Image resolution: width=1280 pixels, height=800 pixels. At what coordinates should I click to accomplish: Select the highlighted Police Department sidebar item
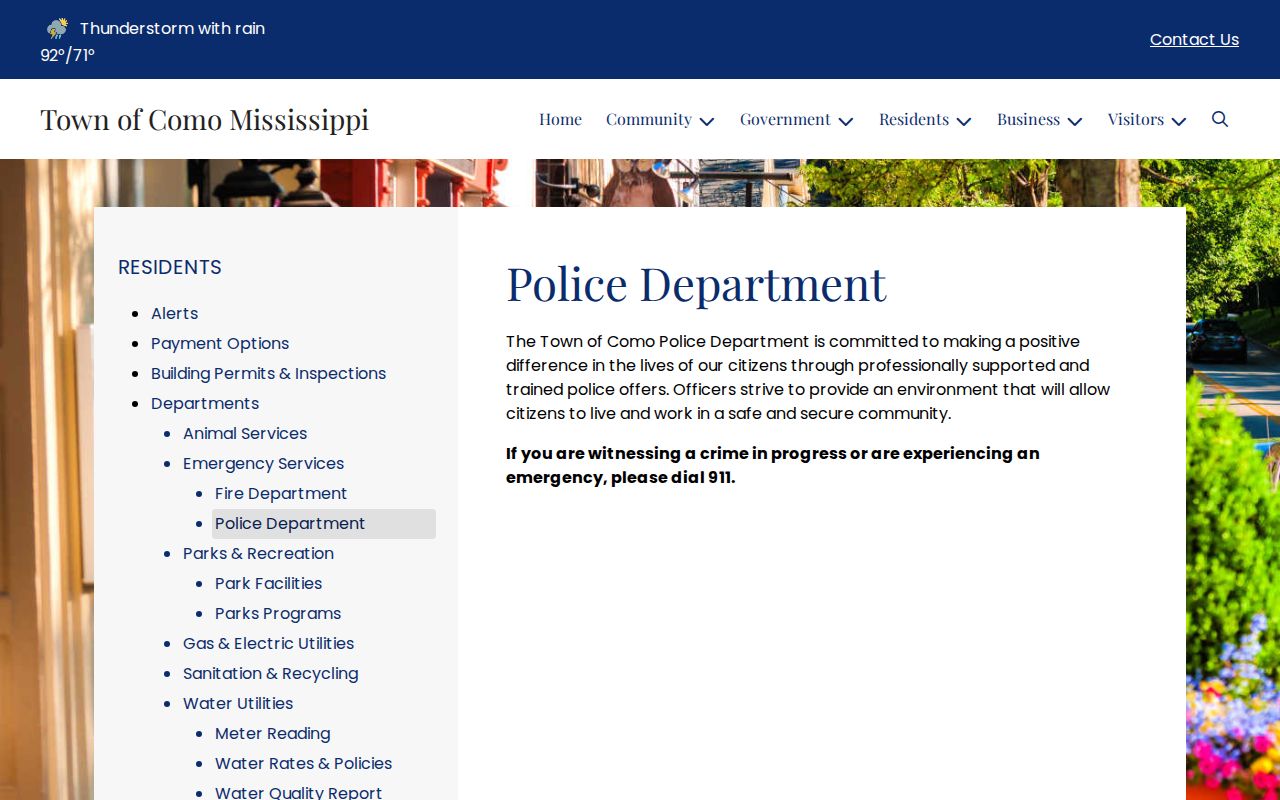click(x=324, y=524)
